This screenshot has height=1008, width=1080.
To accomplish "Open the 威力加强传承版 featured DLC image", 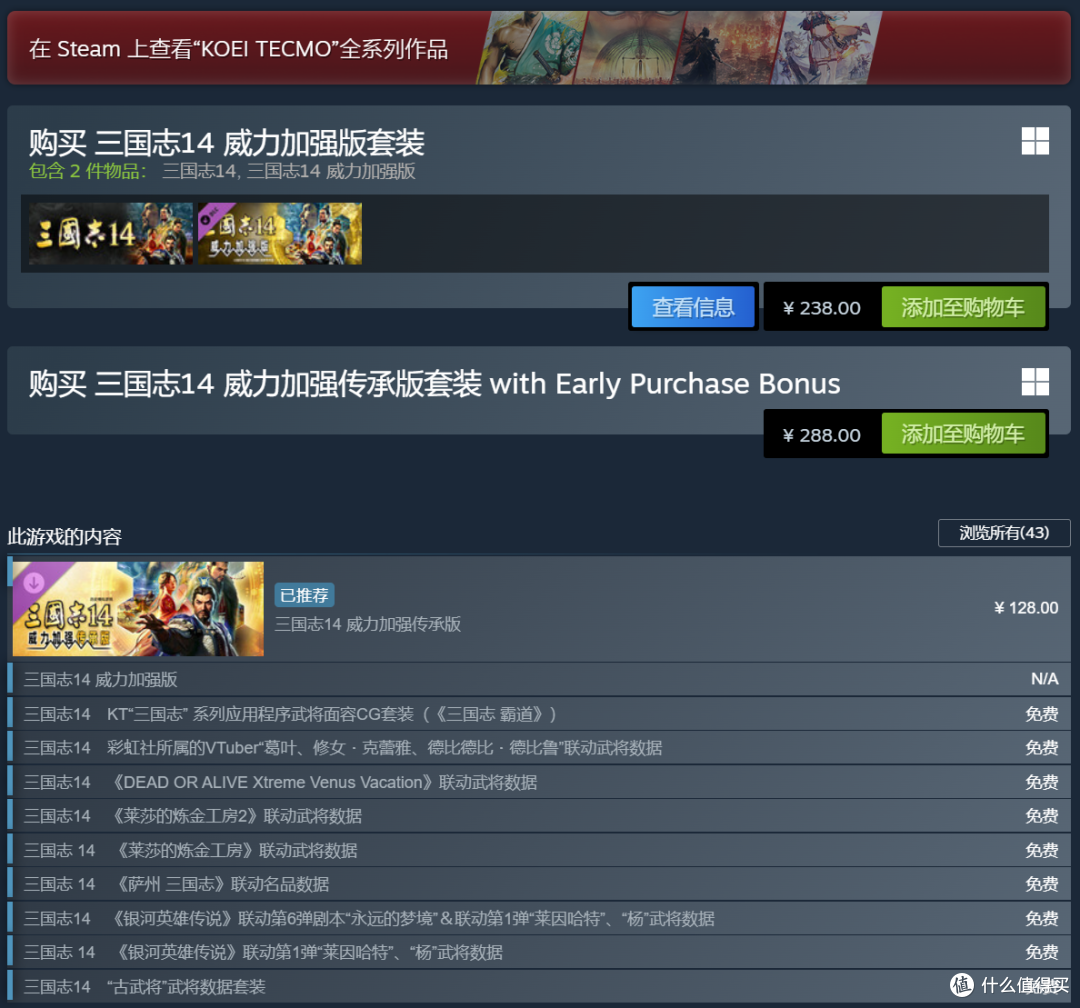I will (138, 608).
